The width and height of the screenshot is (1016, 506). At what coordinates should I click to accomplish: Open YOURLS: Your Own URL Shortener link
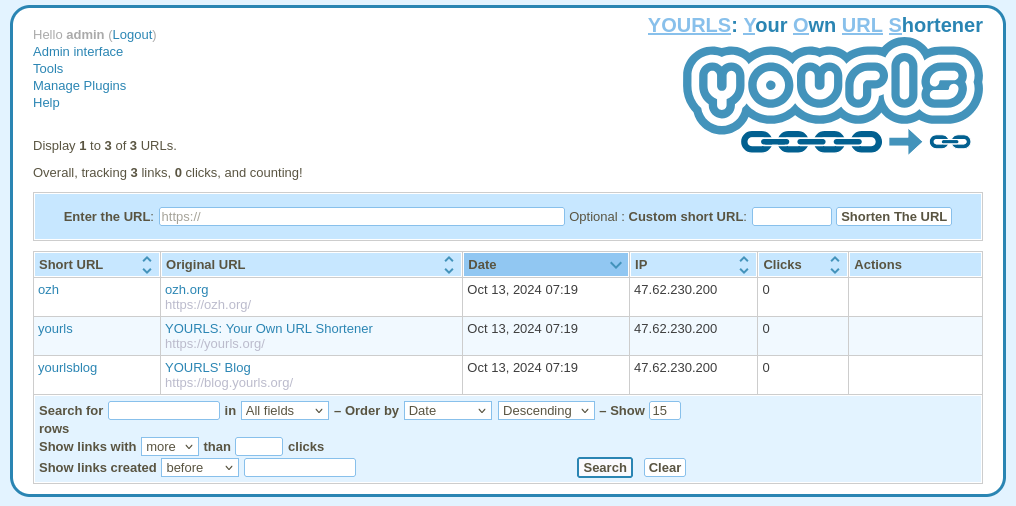point(269,328)
